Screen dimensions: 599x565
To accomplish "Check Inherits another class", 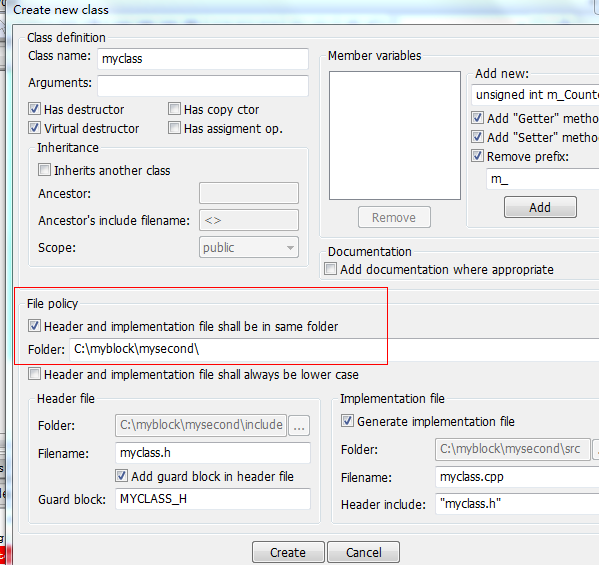I will click(x=44, y=170).
